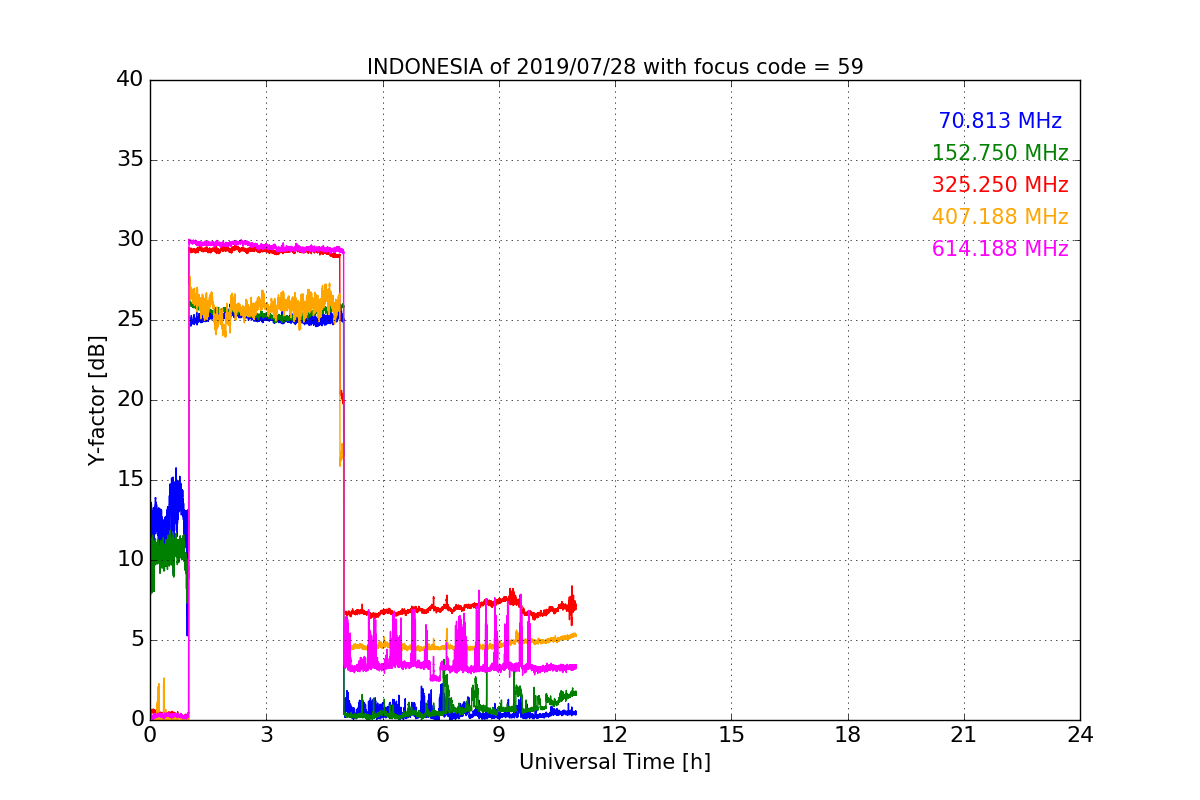Viewport: 1200px width, 800px height.
Task: Click the x-axis tick label 24
Action: (1080, 735)
